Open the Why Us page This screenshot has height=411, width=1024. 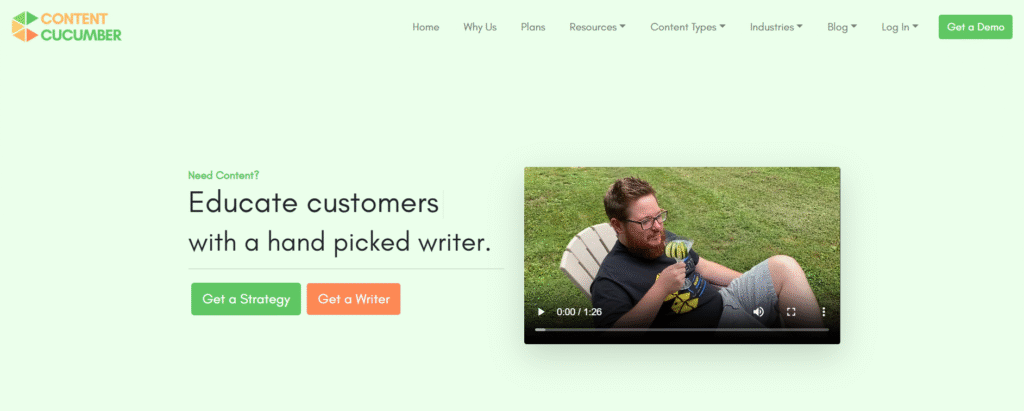[480, 27]
